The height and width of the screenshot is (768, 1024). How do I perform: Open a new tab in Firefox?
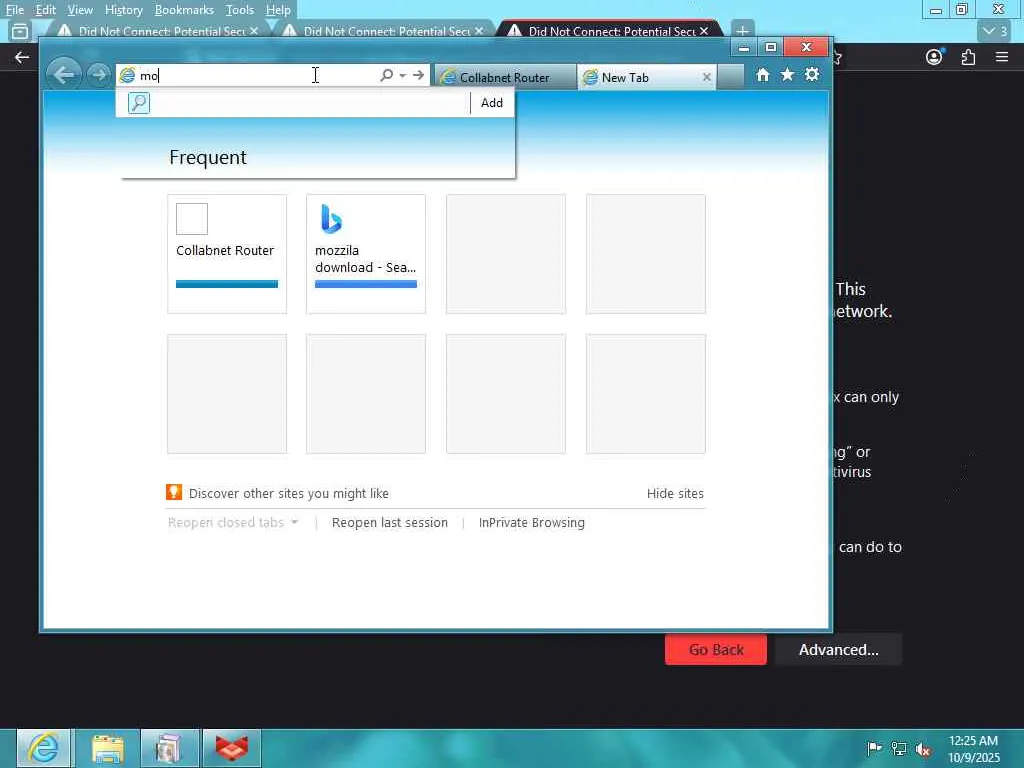pos(743,31)
